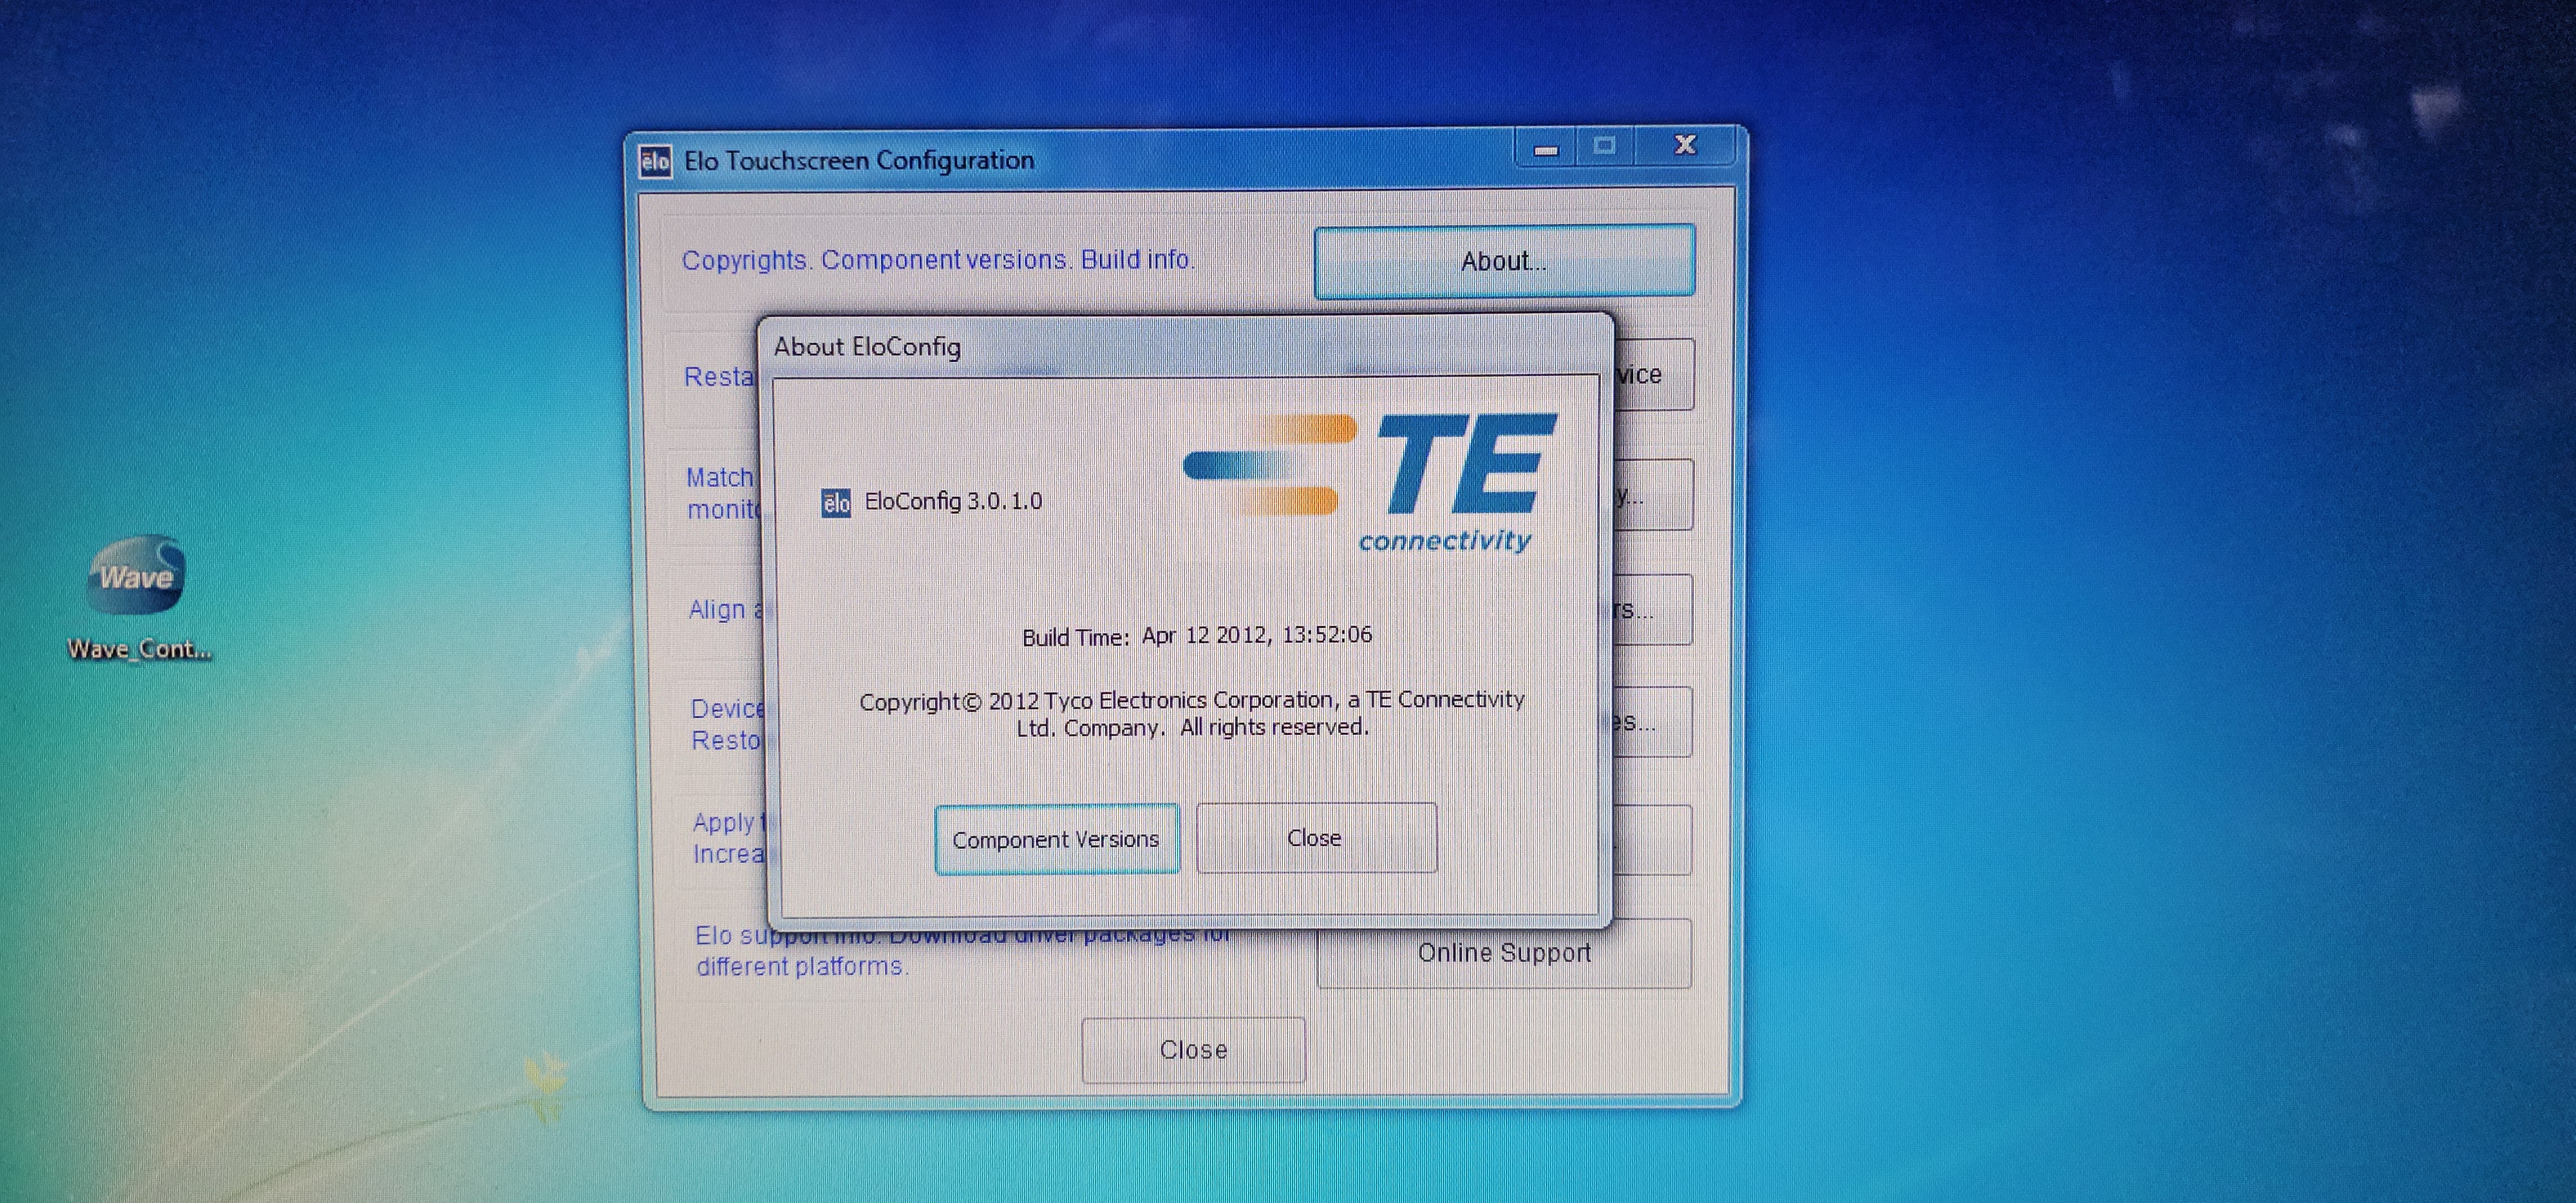Close the About EloConfig dialog
2576x1203 pixels.
point(1316,838)
